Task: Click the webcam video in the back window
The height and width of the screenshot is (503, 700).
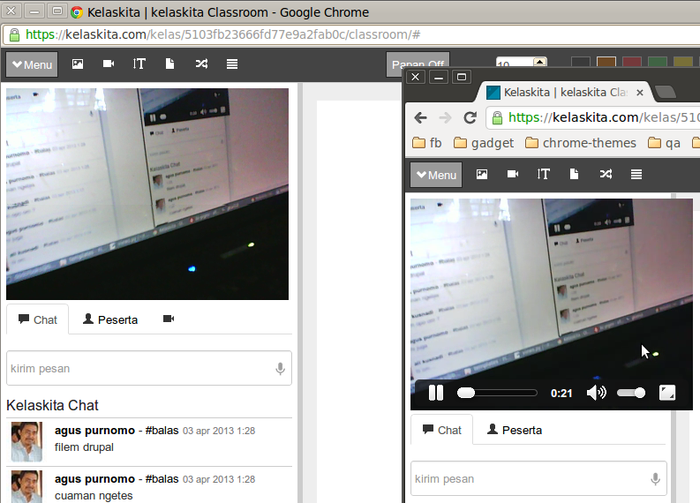Action: click(x=147, y=194)
